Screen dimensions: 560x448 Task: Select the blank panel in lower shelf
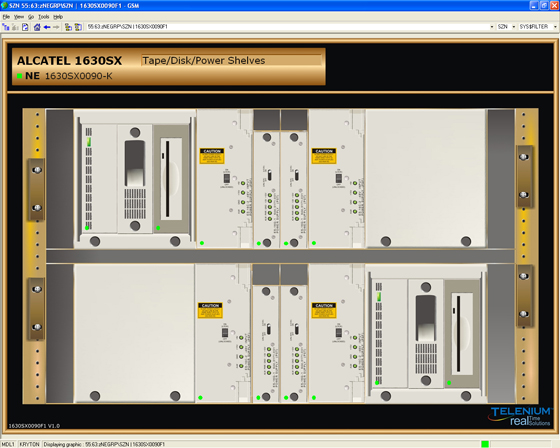click(134, 333)
